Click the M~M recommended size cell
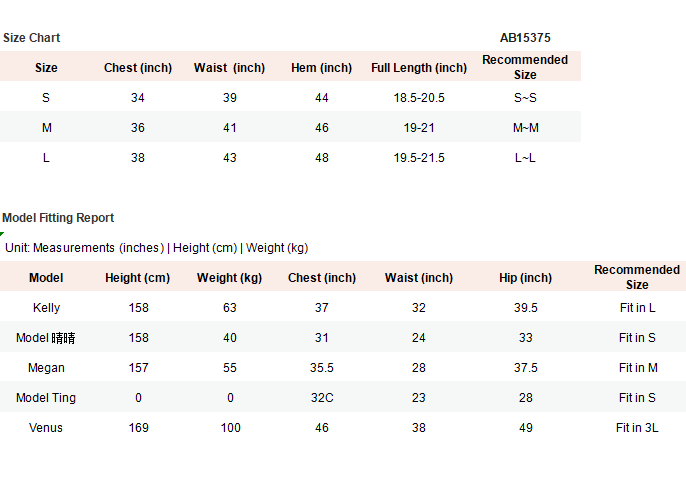The height and width of the screenshot is (479, 686). [x=525, y=128]
